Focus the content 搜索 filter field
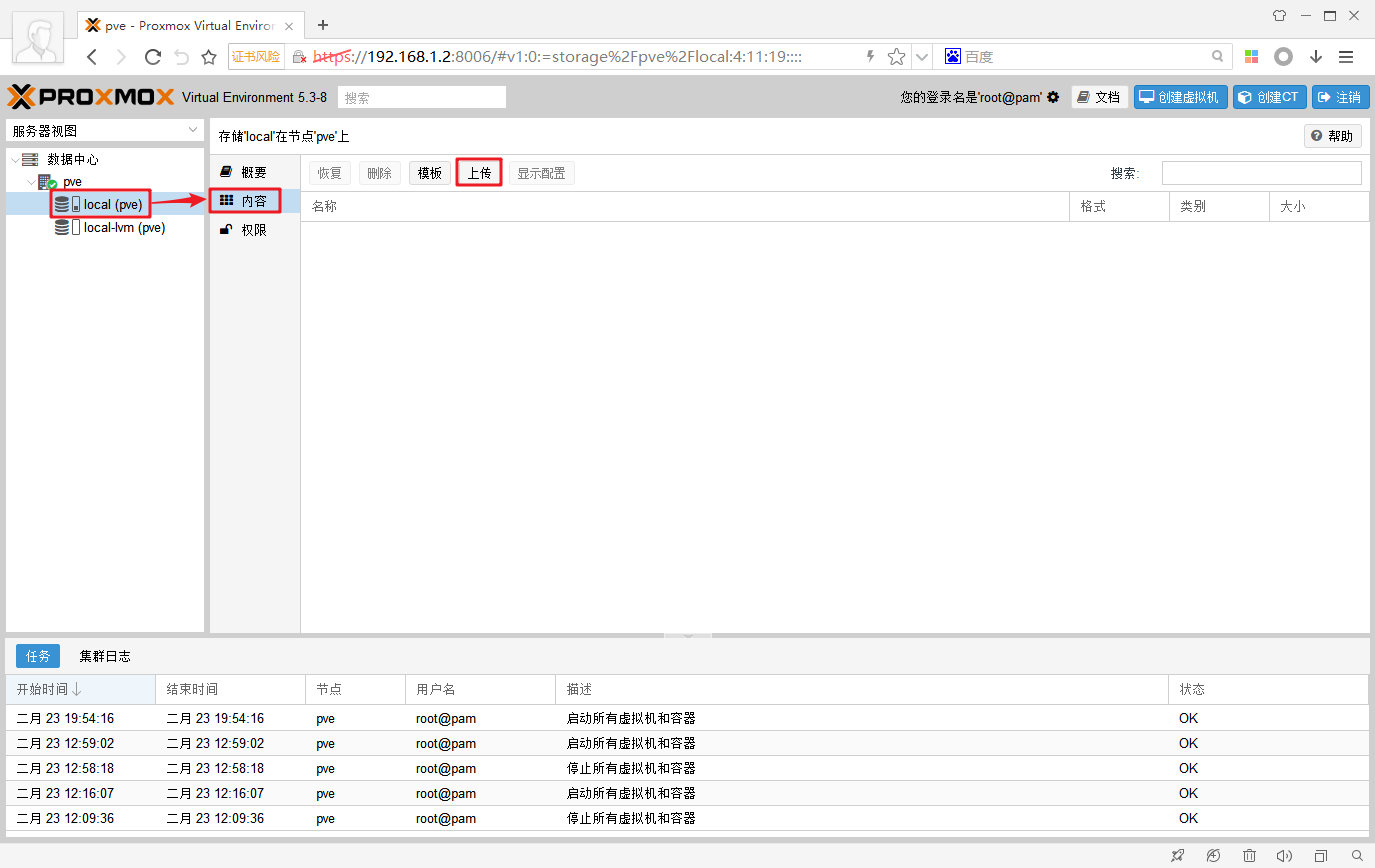The image size is (1375, 868). 1261,173
